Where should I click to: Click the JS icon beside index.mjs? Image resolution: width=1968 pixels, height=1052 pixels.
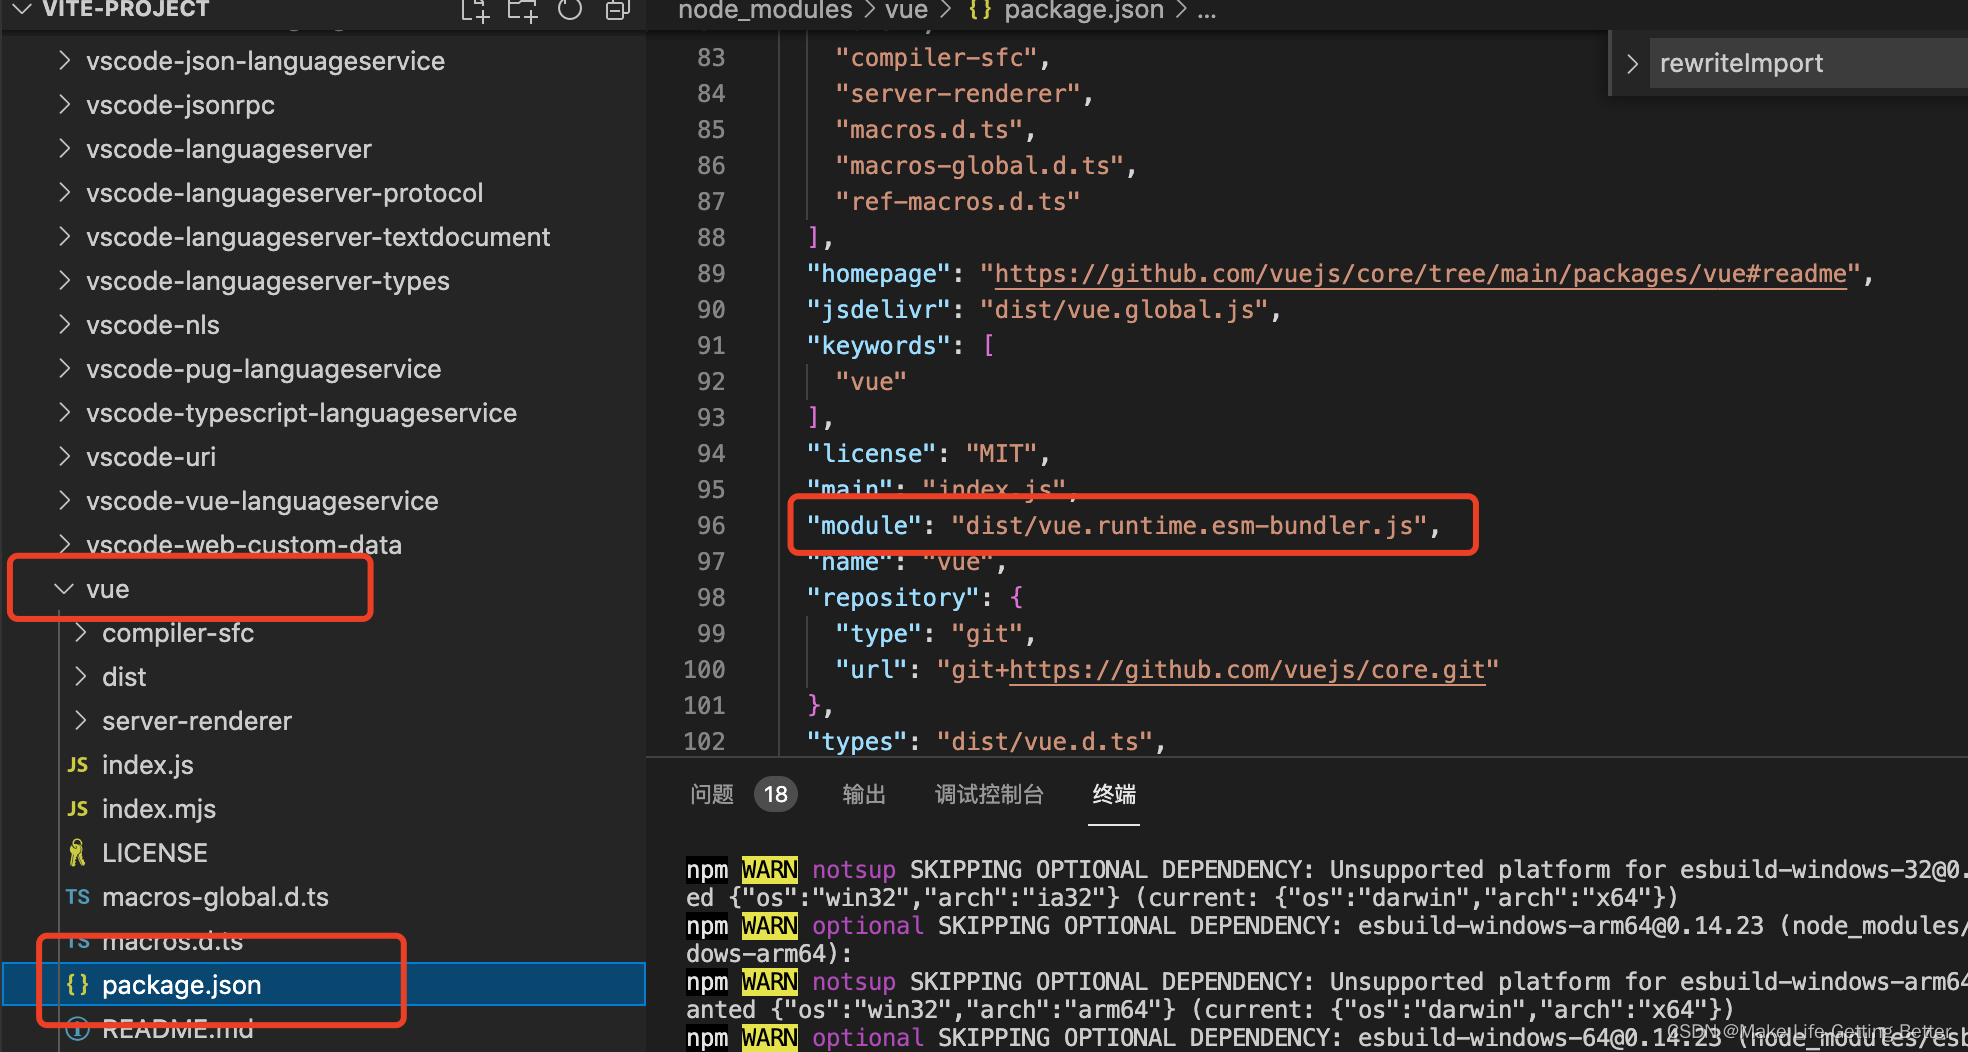(77, 808)
